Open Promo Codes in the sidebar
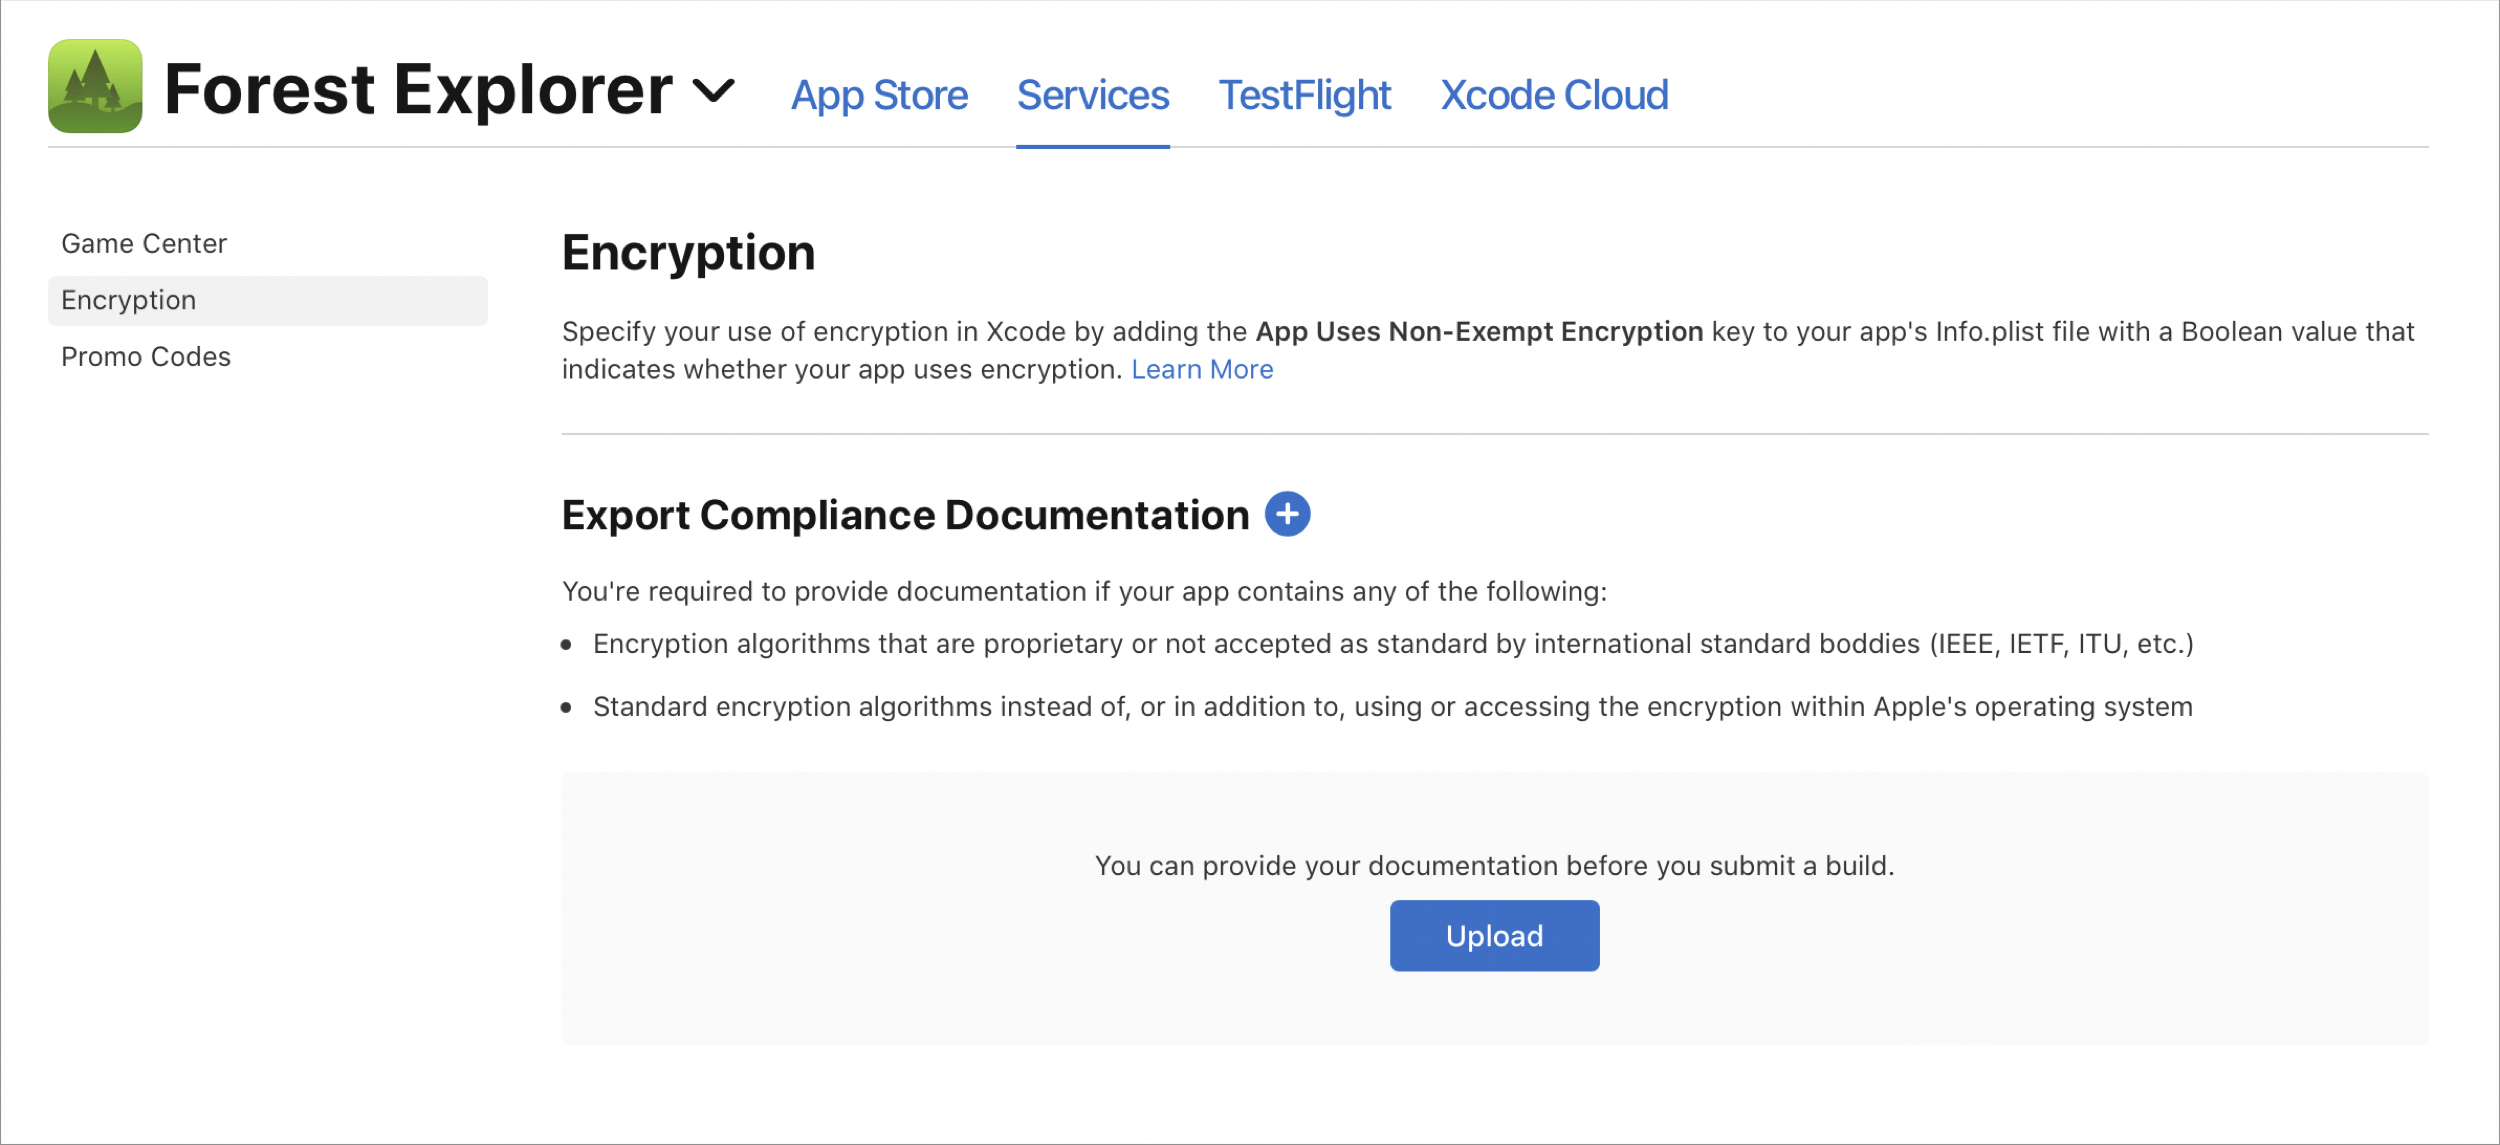Viewport: 2500px width, 1145px height. click(146, 357)
